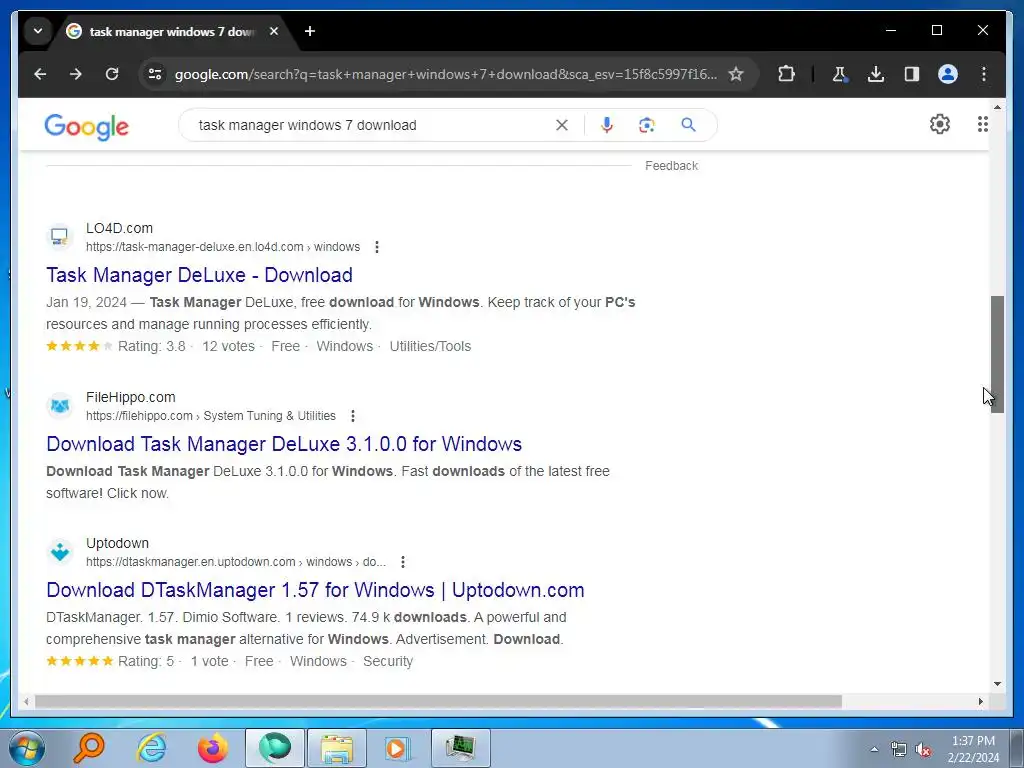Click the Uptodown site favicon
Viewport: 1024px width, 768px height.
59,552
